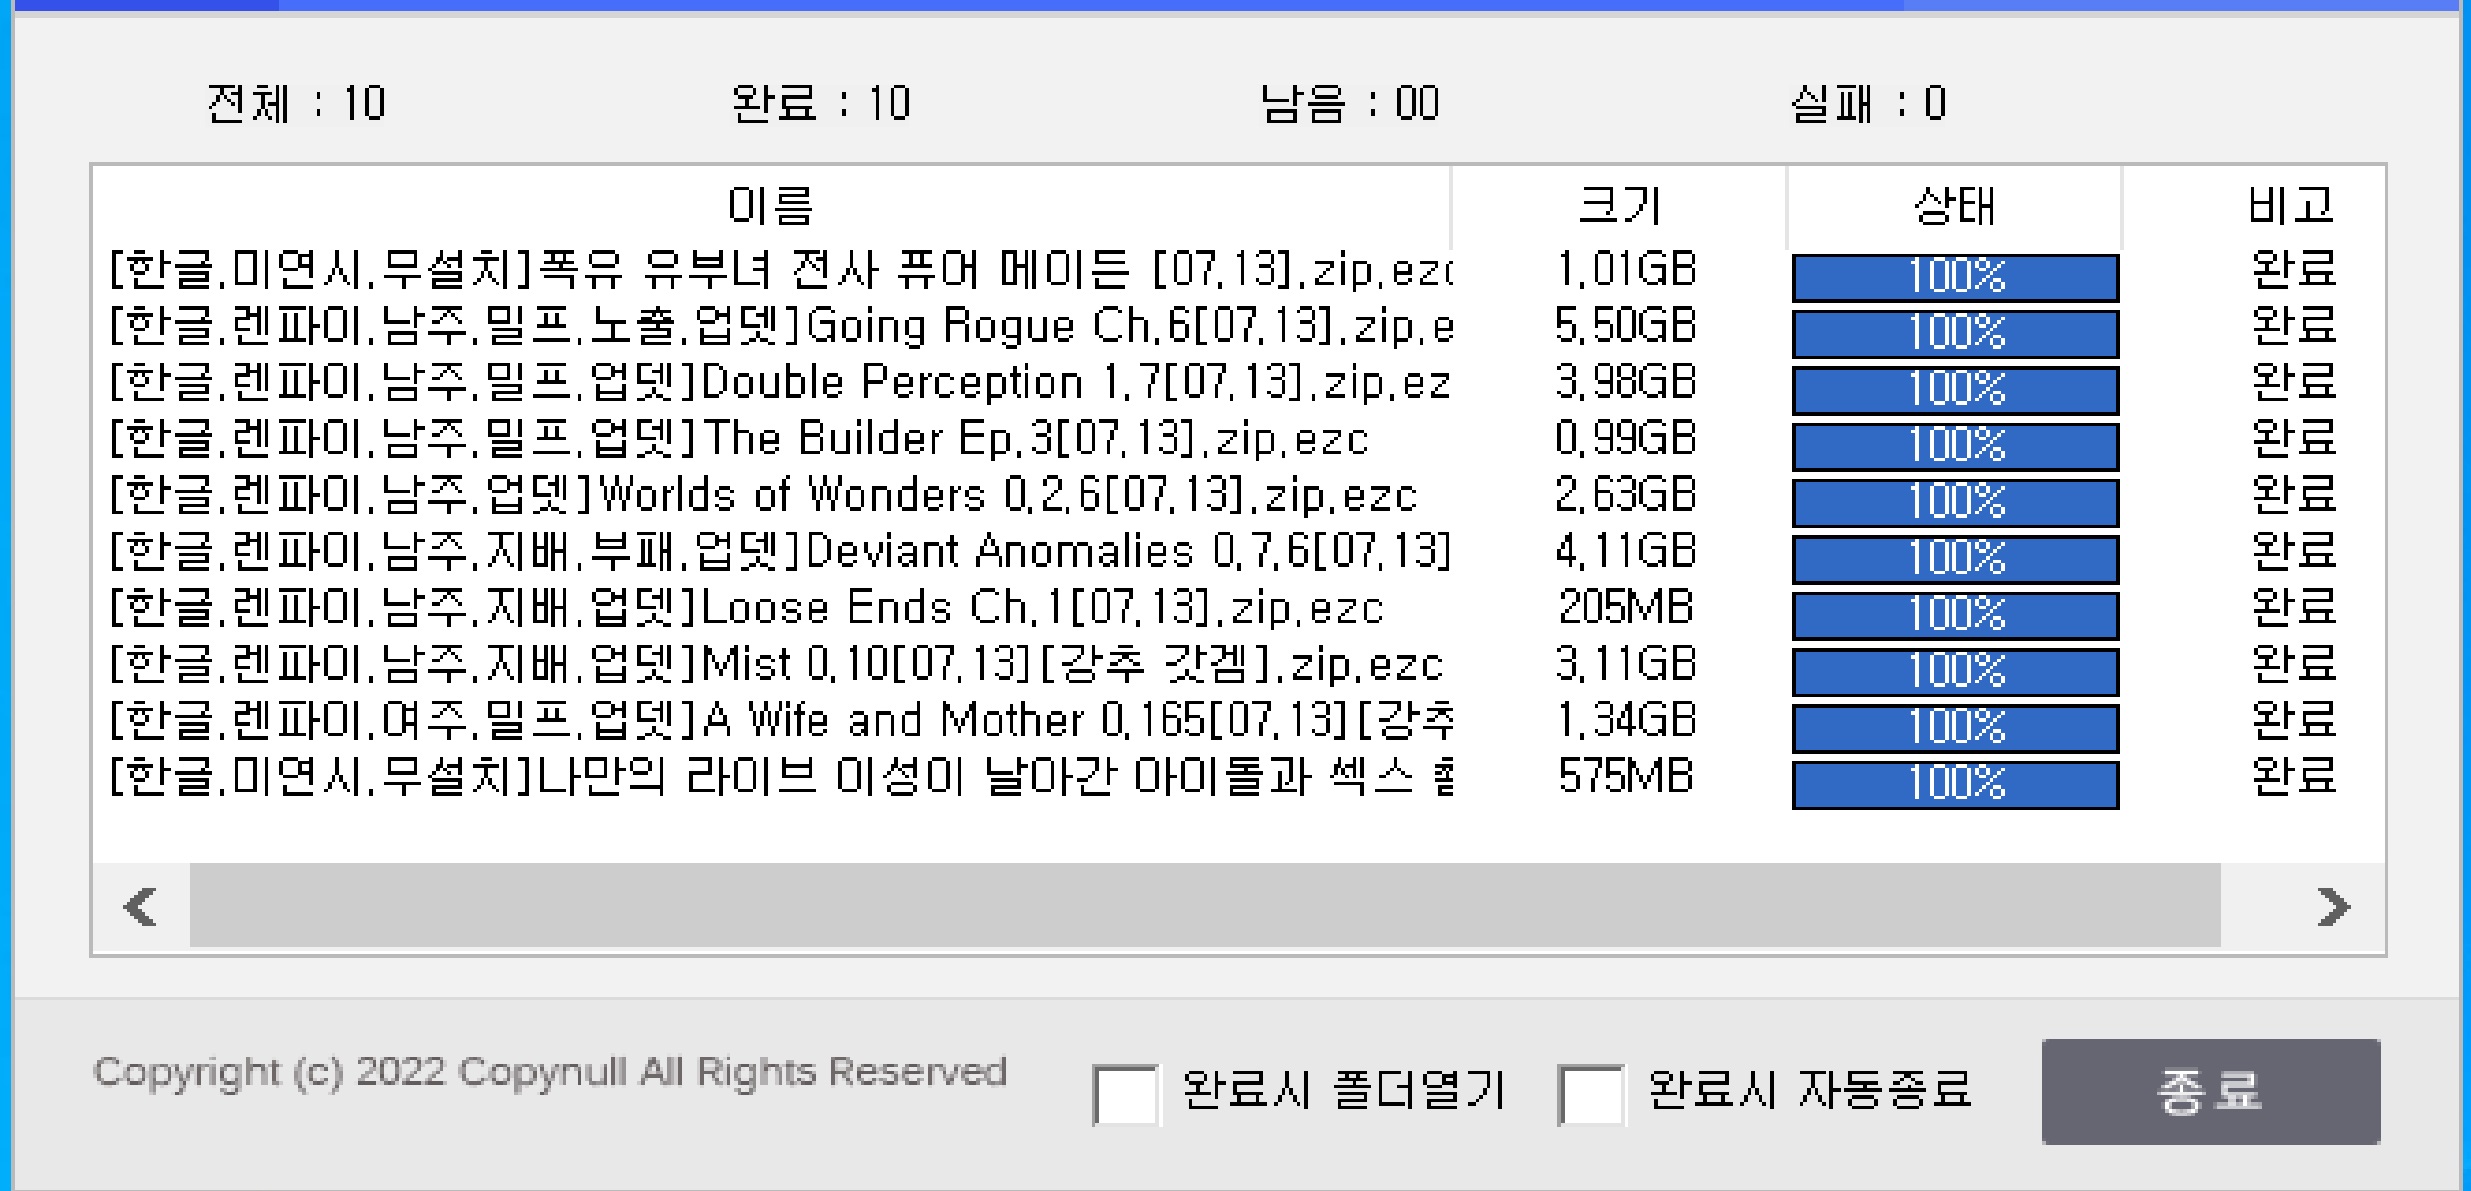
Task: Sort by 크기 column header
Action: (x=1618, y=206)
